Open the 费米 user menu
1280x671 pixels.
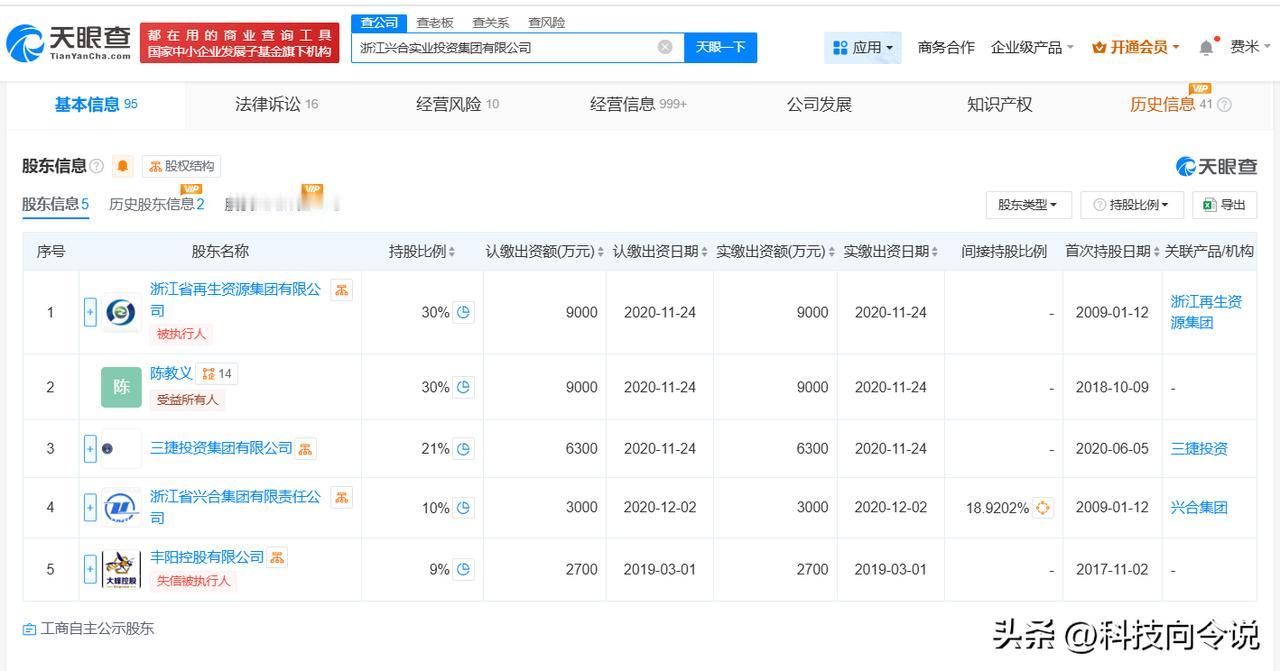click(1250, 47)
